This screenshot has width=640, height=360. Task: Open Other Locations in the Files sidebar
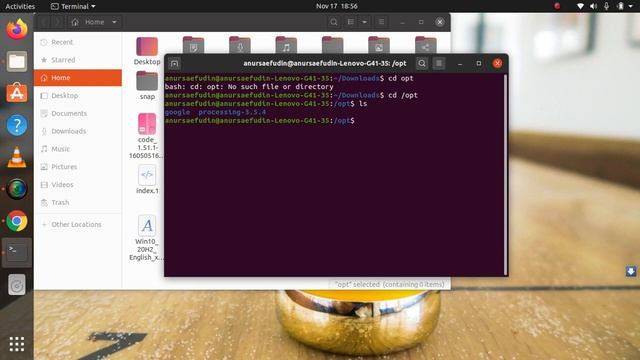click(78, 224)
